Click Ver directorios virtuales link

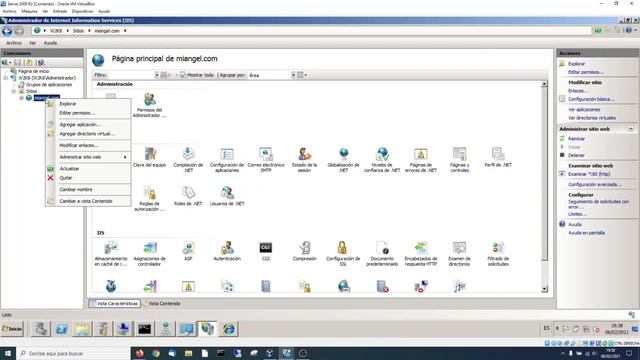[592, 118]
